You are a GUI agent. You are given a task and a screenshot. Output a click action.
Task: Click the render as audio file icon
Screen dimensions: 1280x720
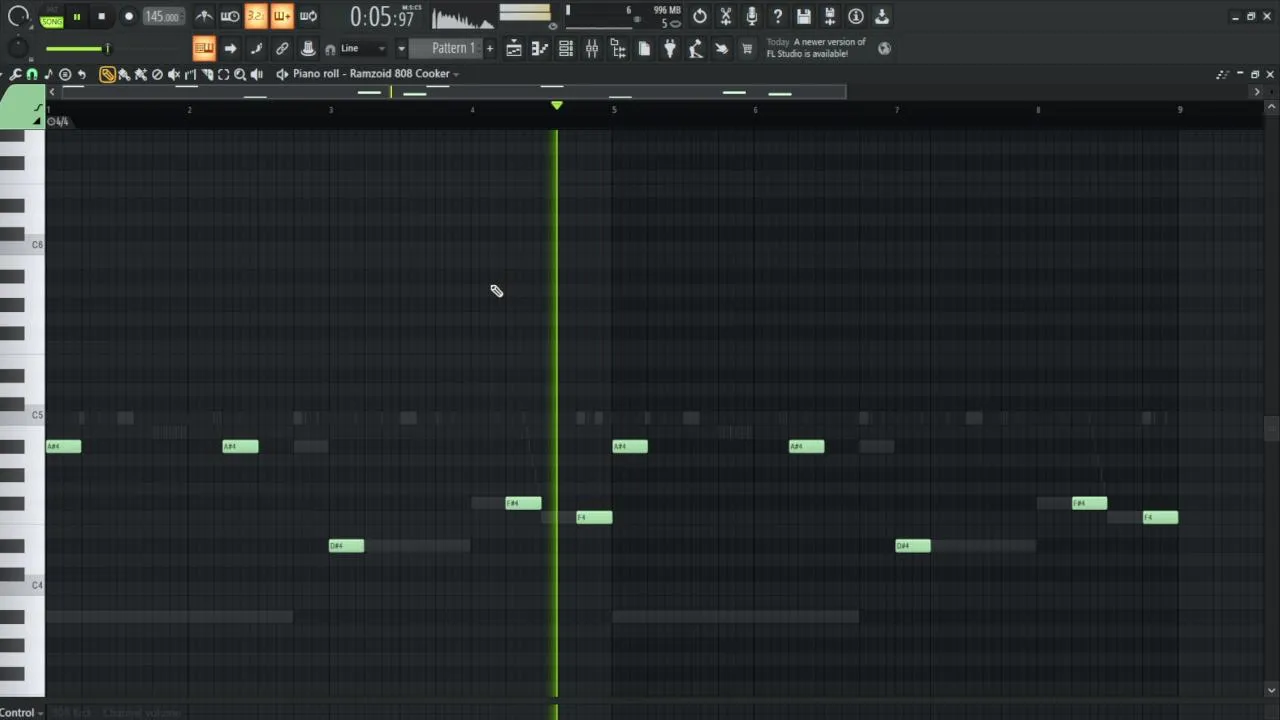pyautogui.click(x=830, y=16)
